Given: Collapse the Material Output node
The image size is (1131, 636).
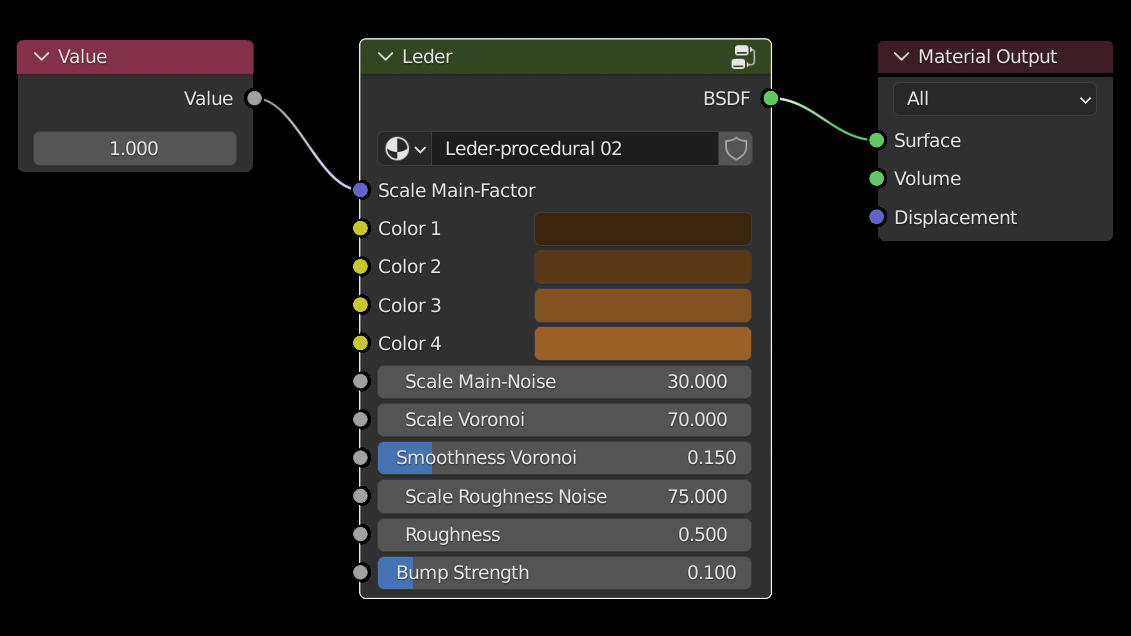Looking at the screenshot, I should tap(902, 57).
